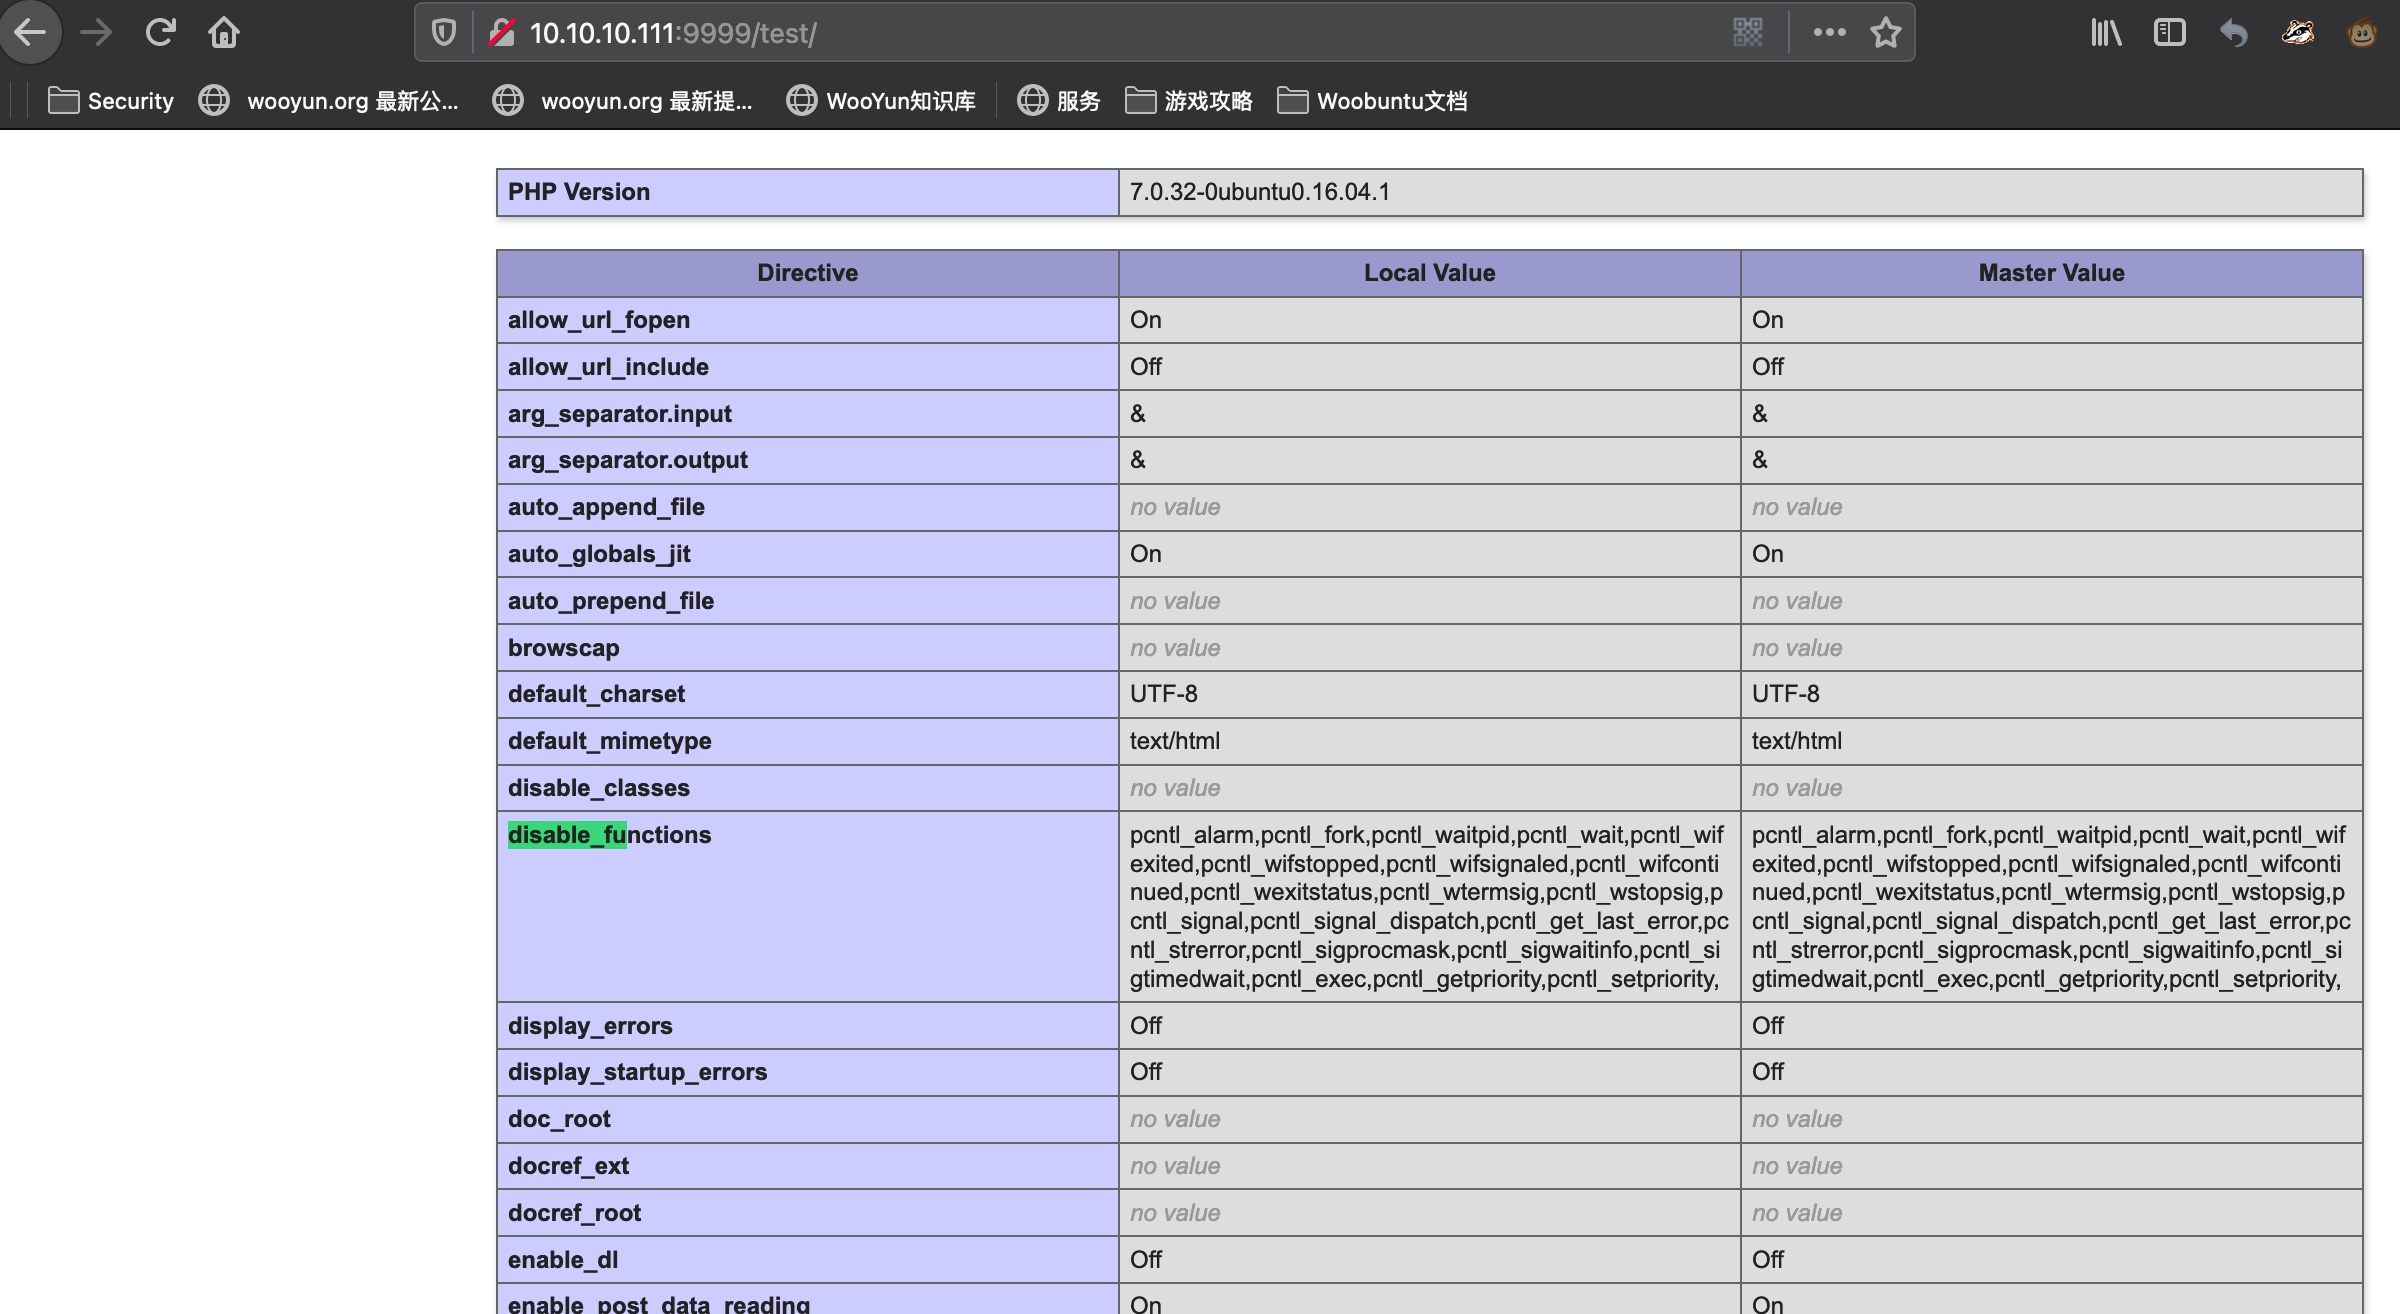The height and width of the screenshot is (1314, 2400).
Task: Go to the browser home page
Action: pyautogui.click(x=224, y=33)
